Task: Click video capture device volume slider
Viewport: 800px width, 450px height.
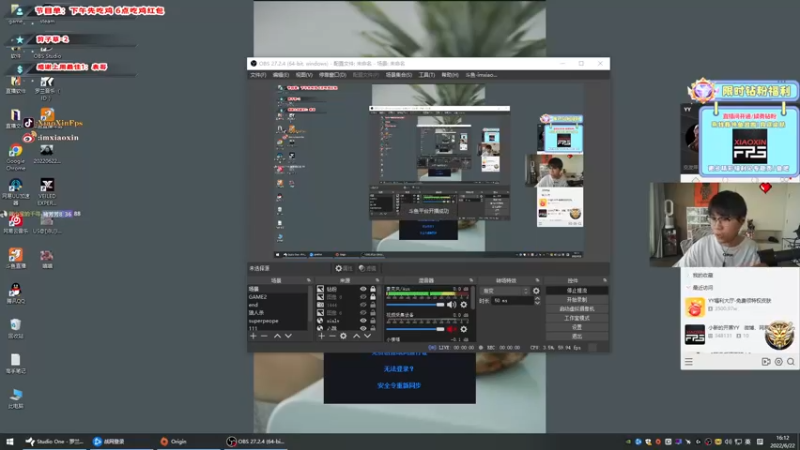Action: click(x=415, y=329)
